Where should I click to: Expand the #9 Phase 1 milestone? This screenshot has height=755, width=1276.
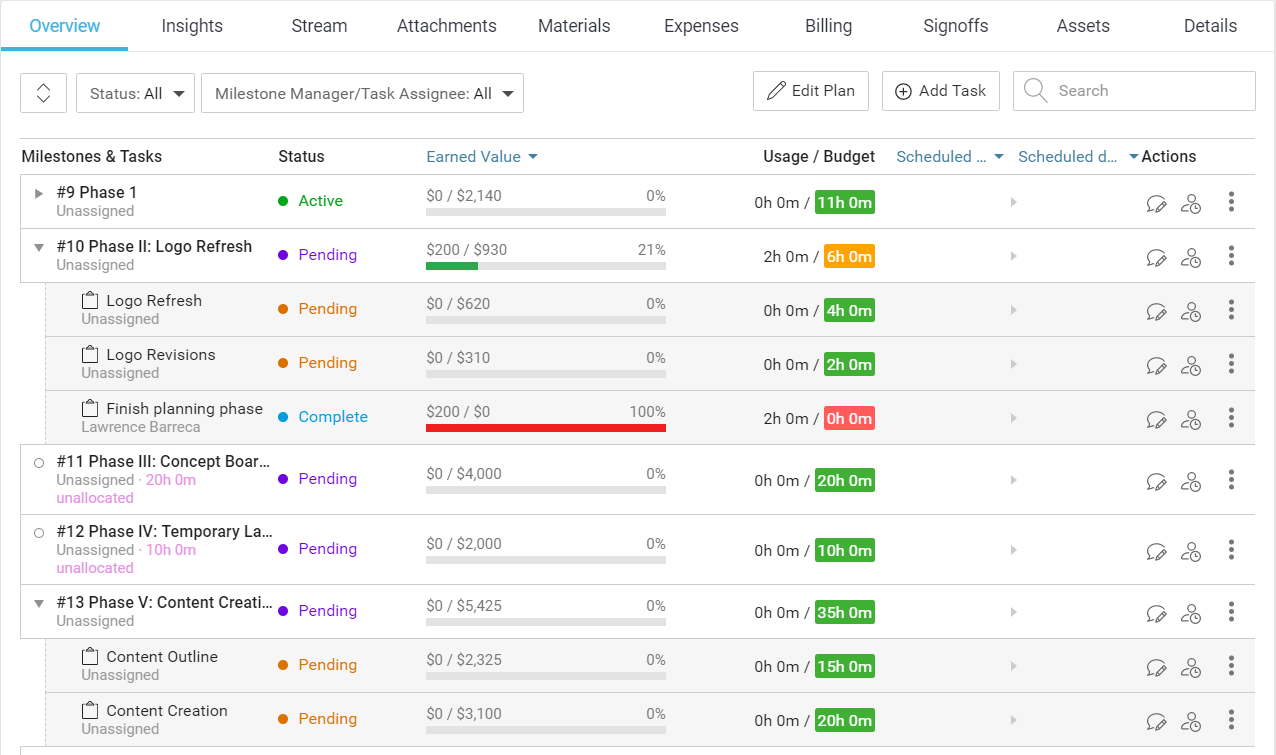(37, 193)
